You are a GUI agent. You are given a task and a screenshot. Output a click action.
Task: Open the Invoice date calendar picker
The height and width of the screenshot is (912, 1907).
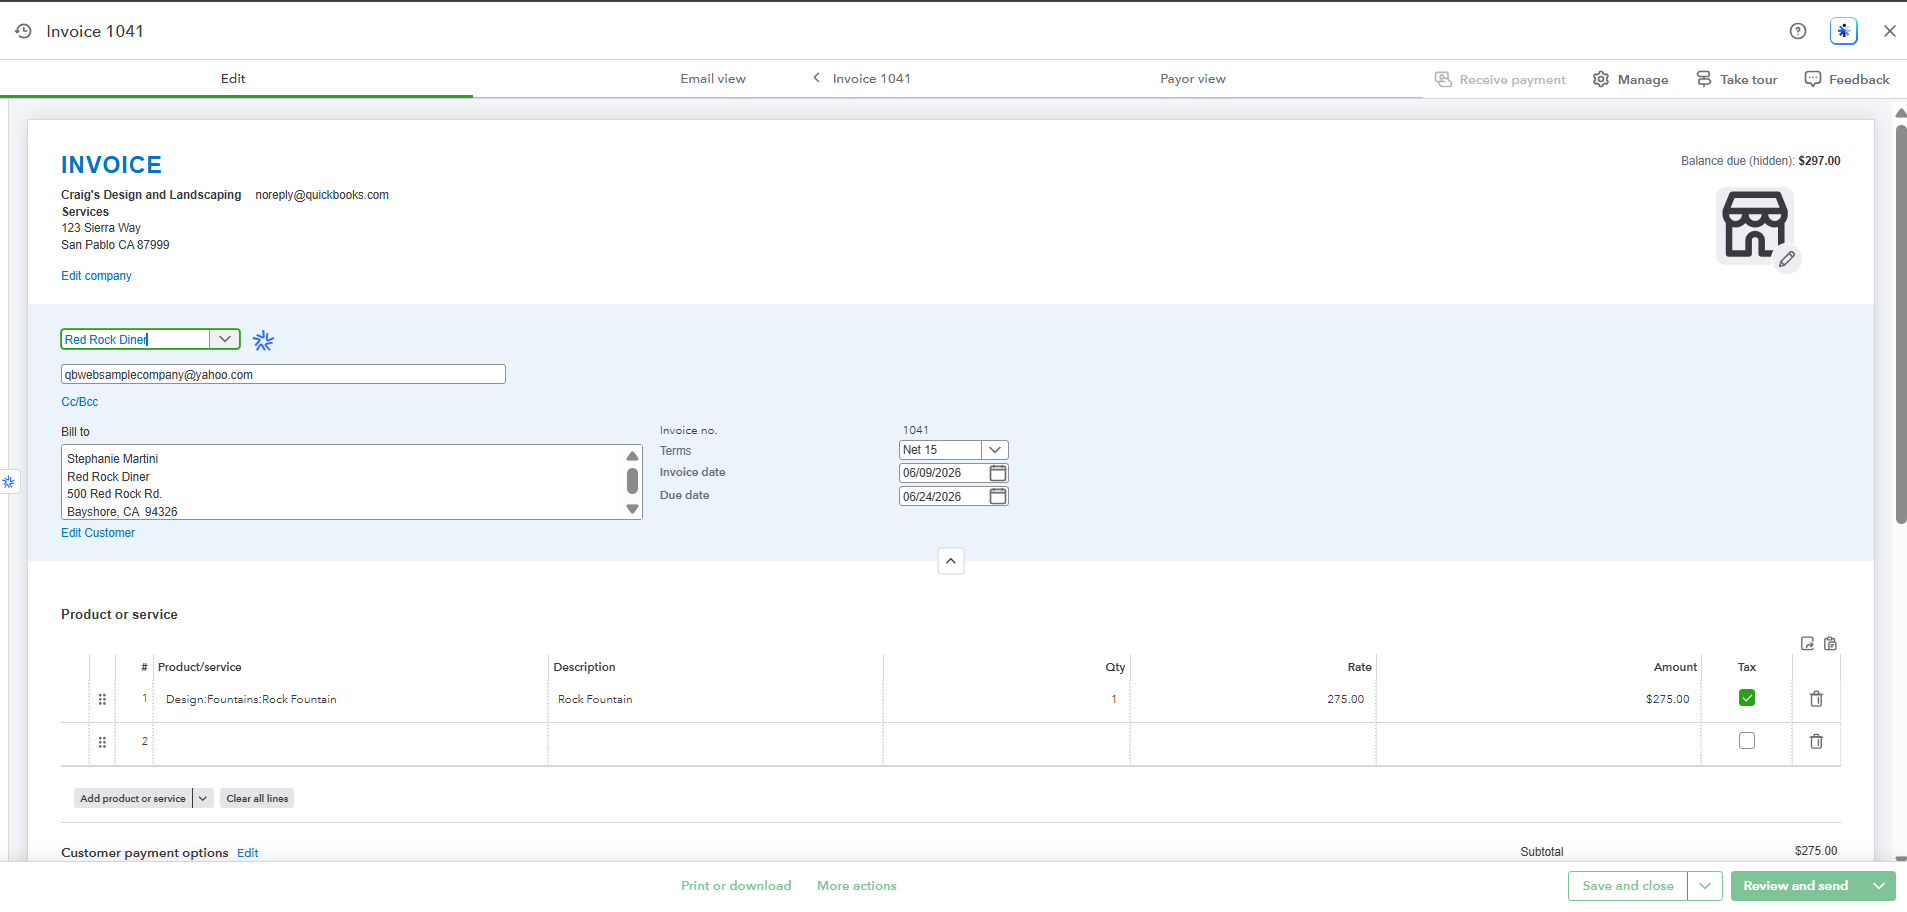point(998,473)
